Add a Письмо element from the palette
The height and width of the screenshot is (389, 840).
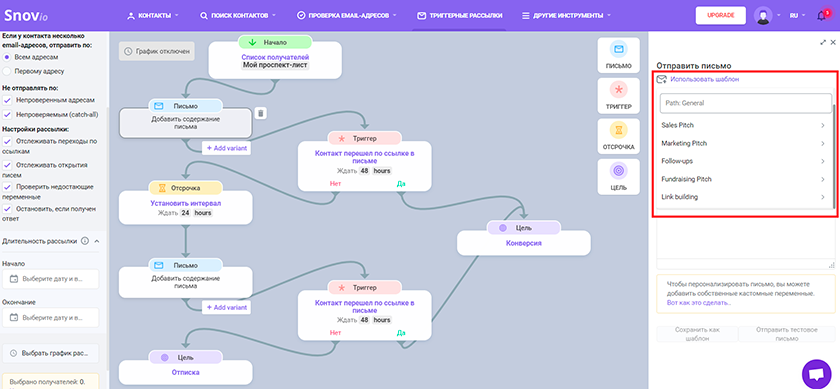click(619, 56)
